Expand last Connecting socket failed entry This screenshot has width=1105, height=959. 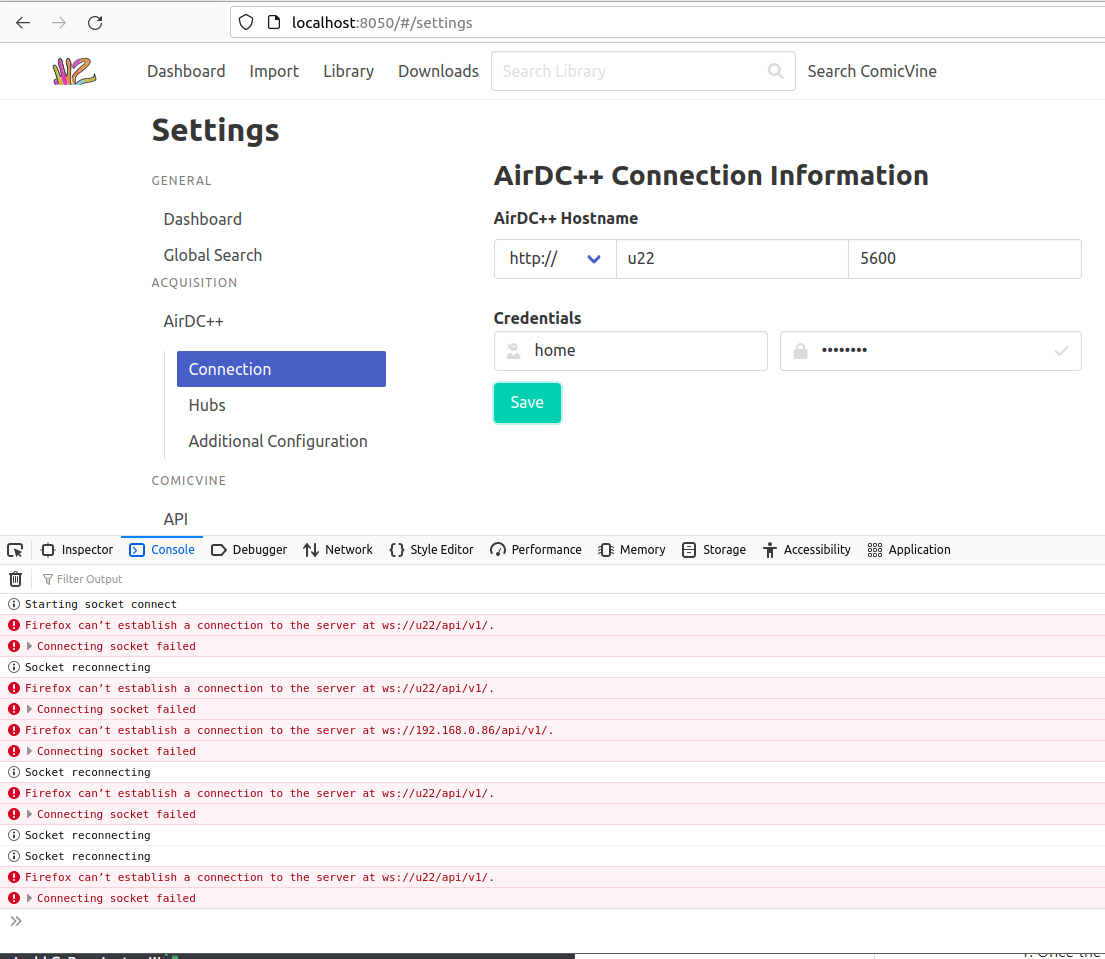(x=30, y=898)
